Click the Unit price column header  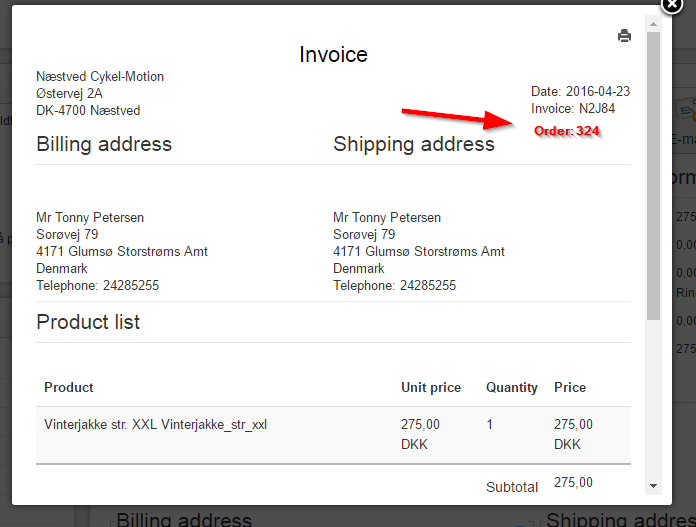[431, 387]
